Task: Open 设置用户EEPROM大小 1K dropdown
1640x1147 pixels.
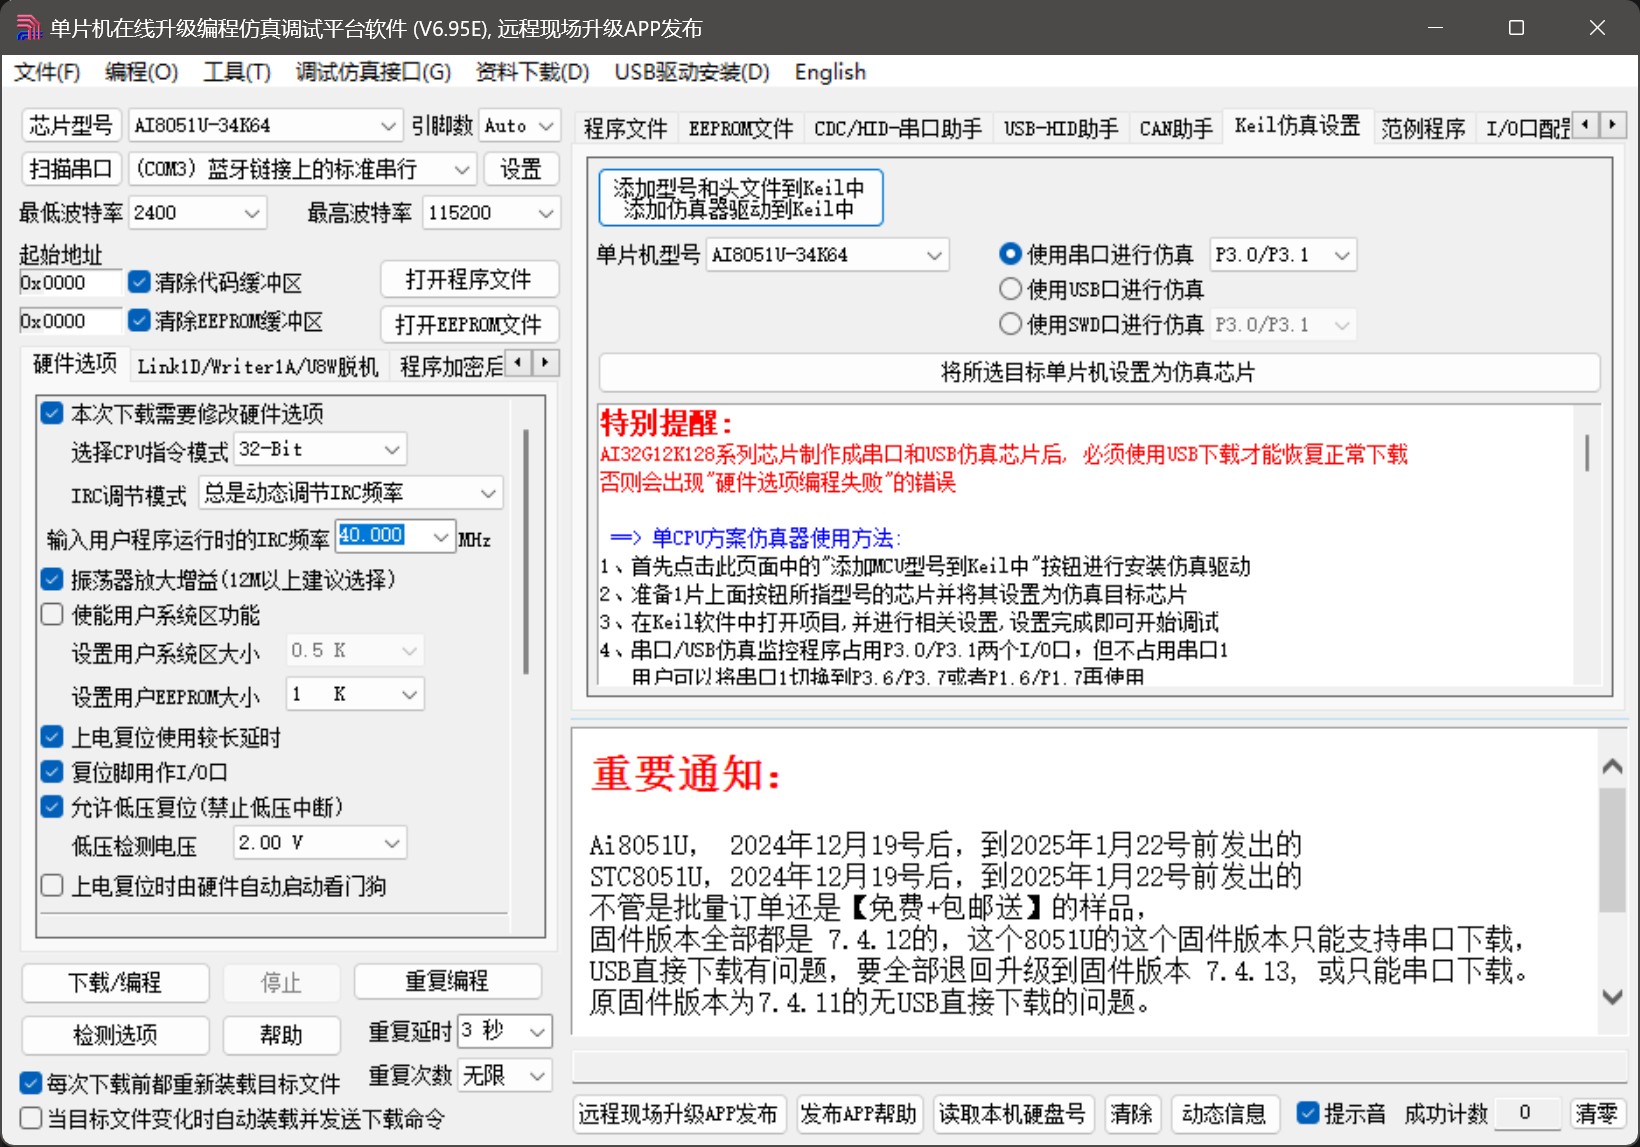Action: (x=355, y=694)
